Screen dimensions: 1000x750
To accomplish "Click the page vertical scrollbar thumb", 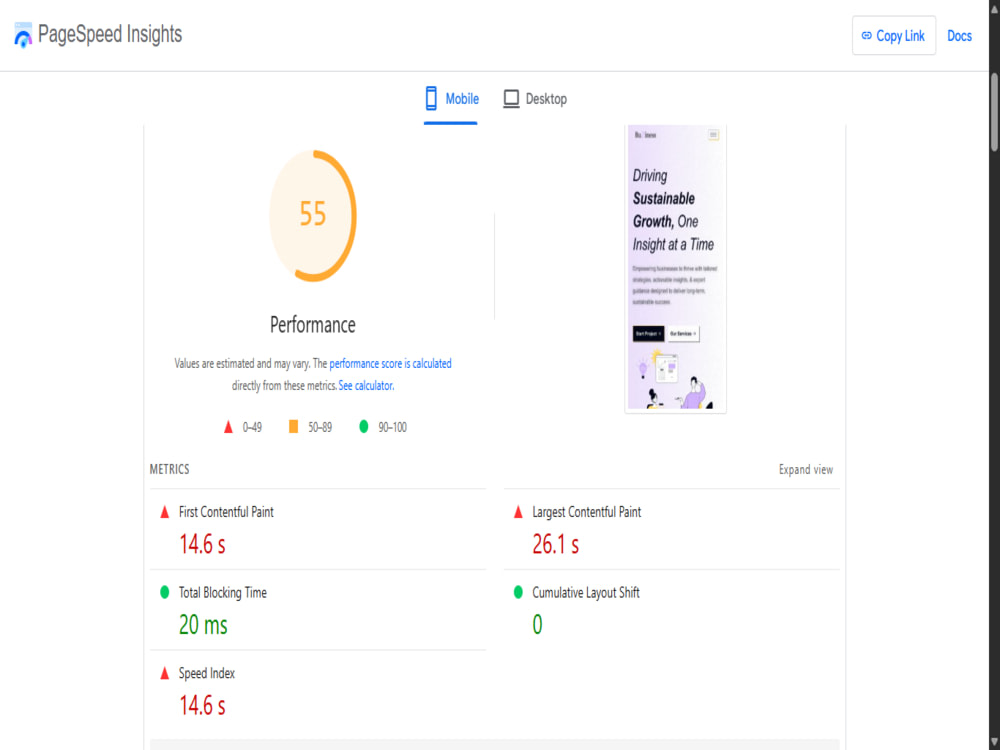I will click(994, 112).
